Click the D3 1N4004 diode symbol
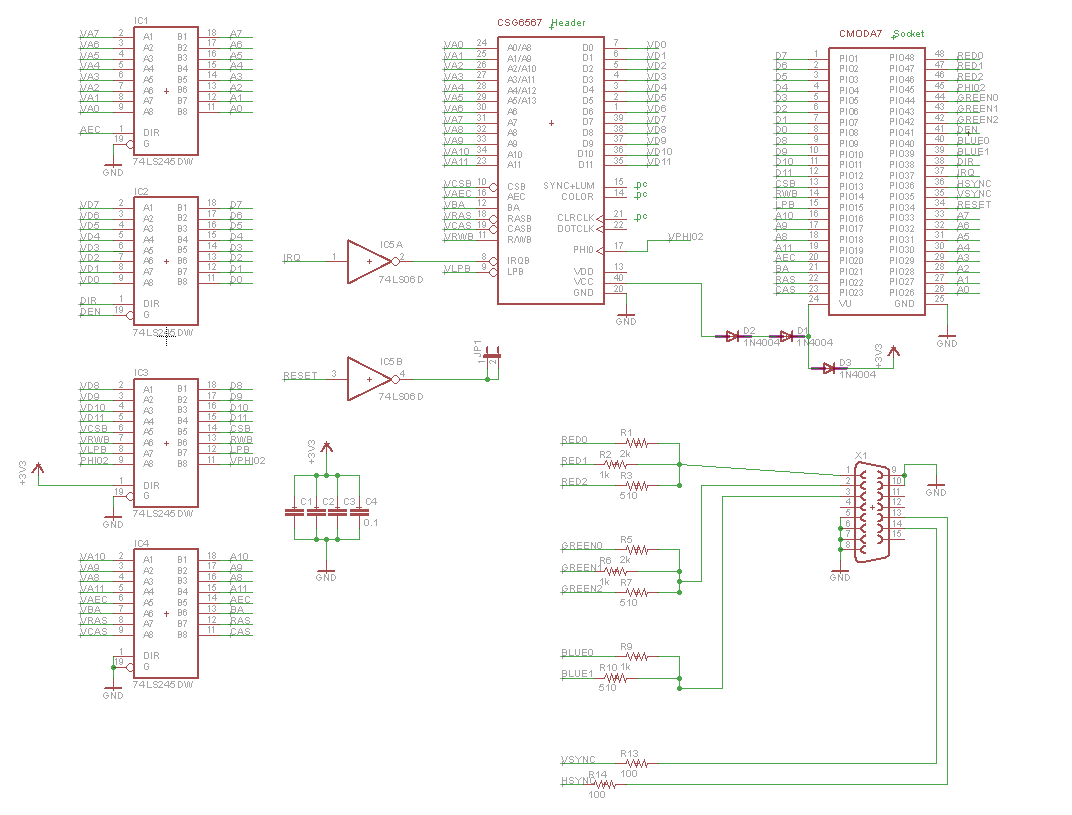This screenshot has height=815, width=1072. pyautogui.click(x=829, y=368)
